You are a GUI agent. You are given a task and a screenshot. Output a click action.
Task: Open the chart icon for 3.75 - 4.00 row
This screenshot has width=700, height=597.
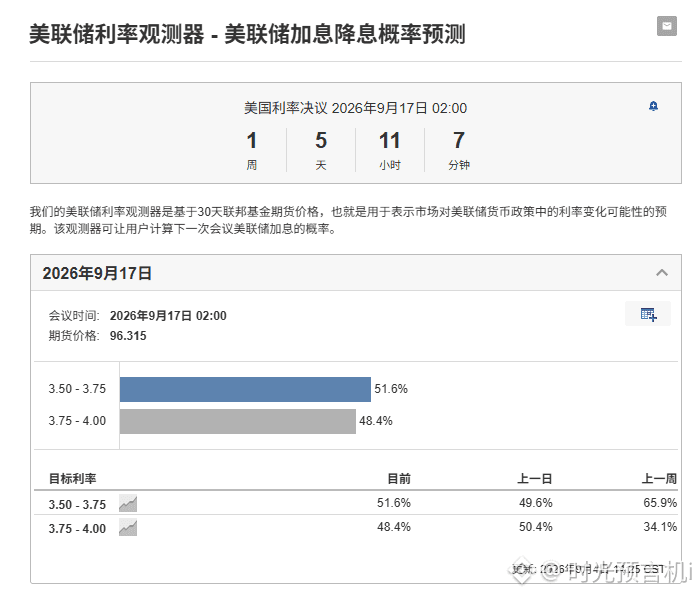128,528
